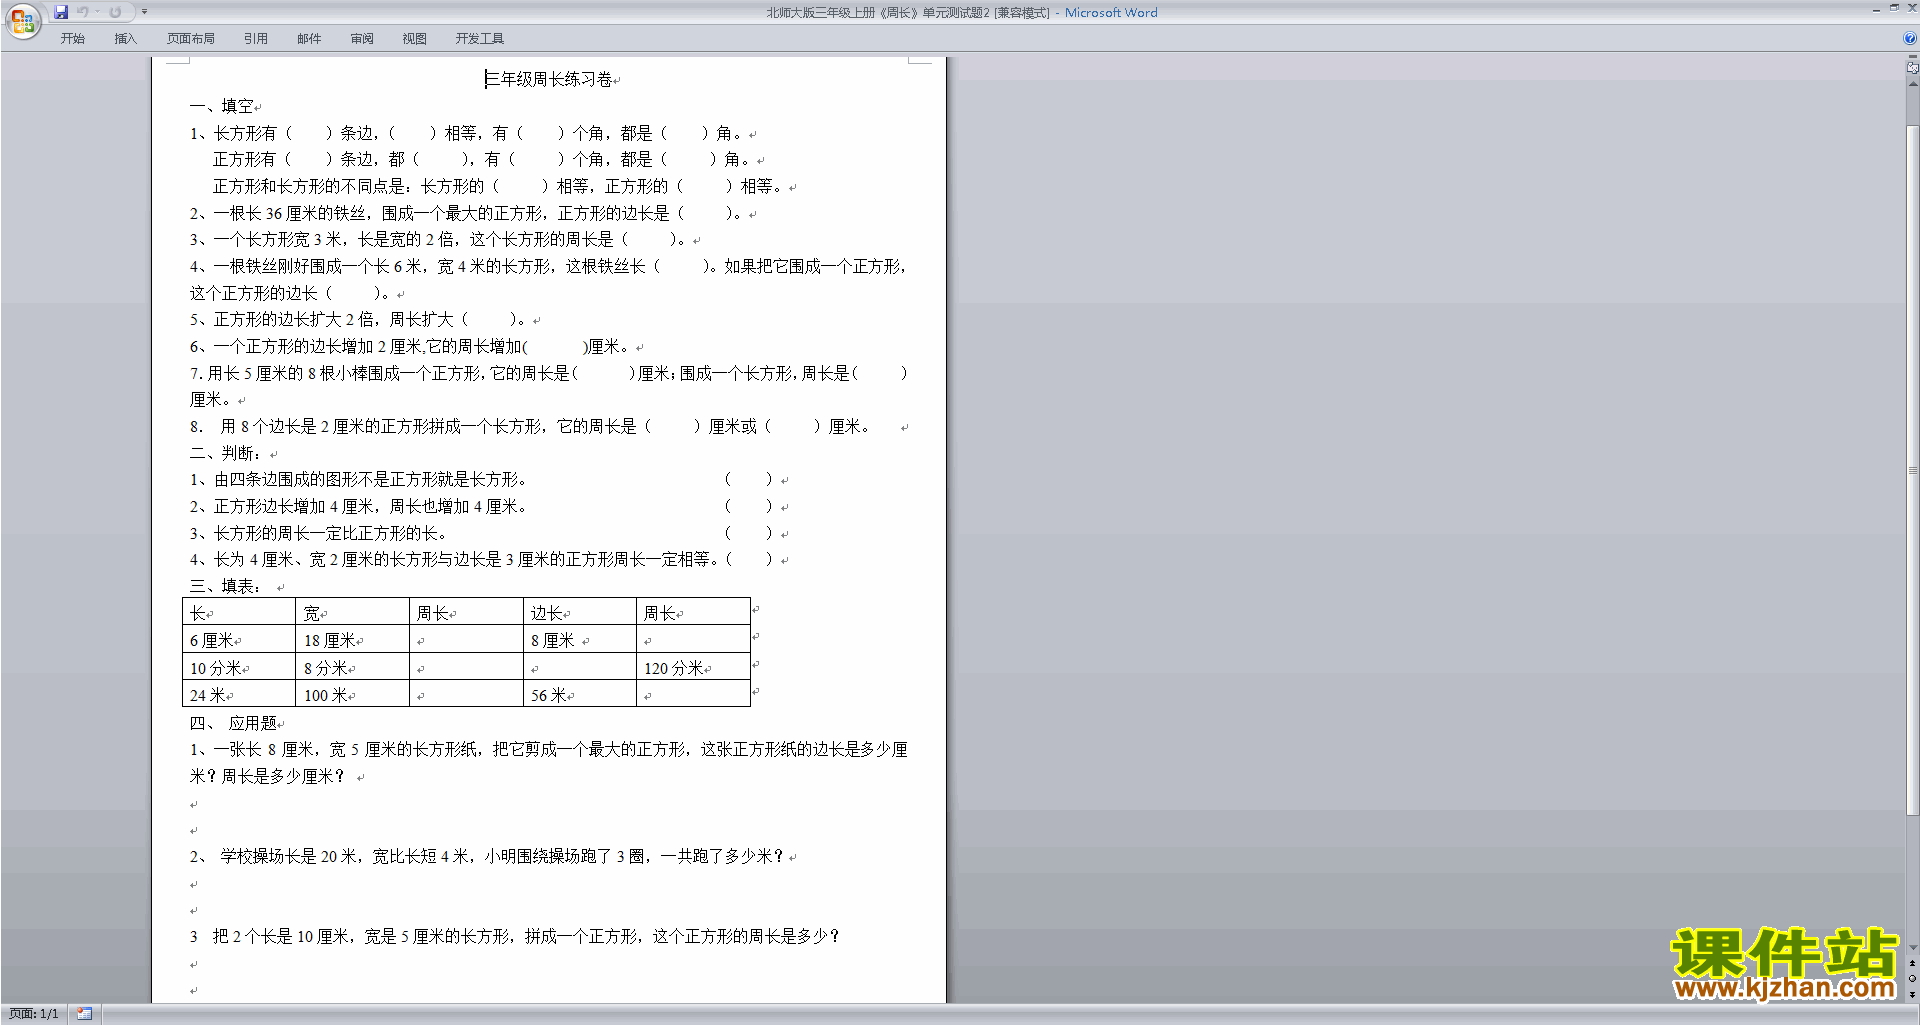Open Word Help with the question mark
1920x1025 pixels.
tap(1909, 38)
